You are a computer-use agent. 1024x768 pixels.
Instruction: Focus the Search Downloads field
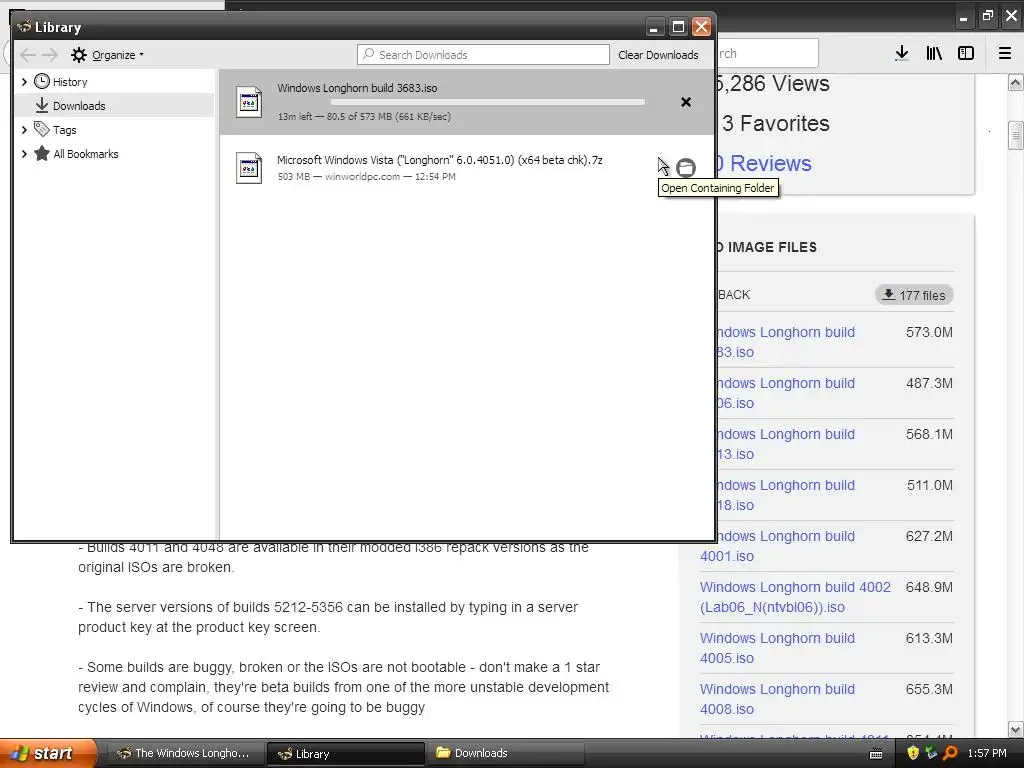483,55
